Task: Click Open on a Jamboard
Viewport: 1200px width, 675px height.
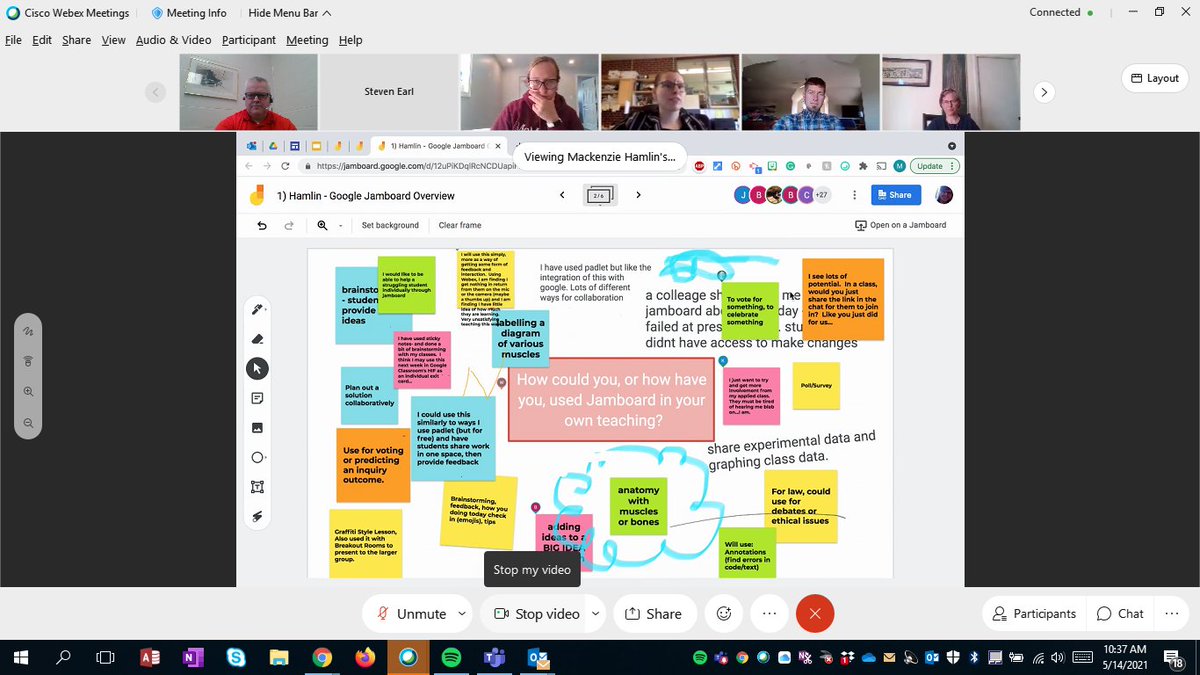Action: [901, 225]
